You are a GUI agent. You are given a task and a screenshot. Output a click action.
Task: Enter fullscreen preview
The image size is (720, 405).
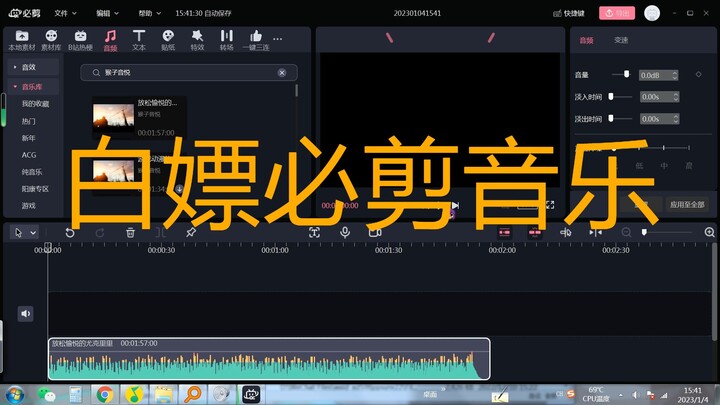click(x=550, y=205)
